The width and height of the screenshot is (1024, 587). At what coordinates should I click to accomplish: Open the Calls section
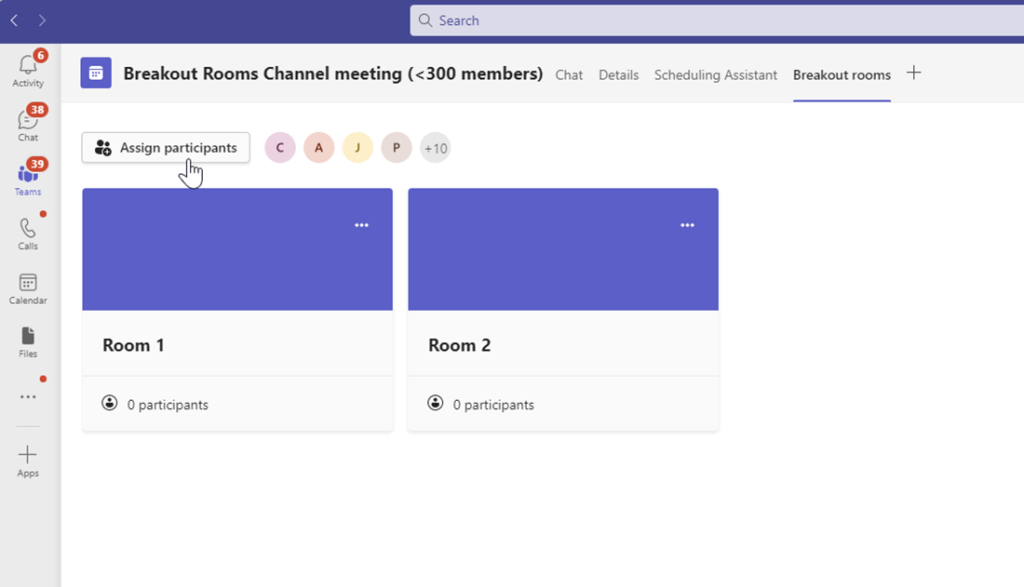coord(27,232)
